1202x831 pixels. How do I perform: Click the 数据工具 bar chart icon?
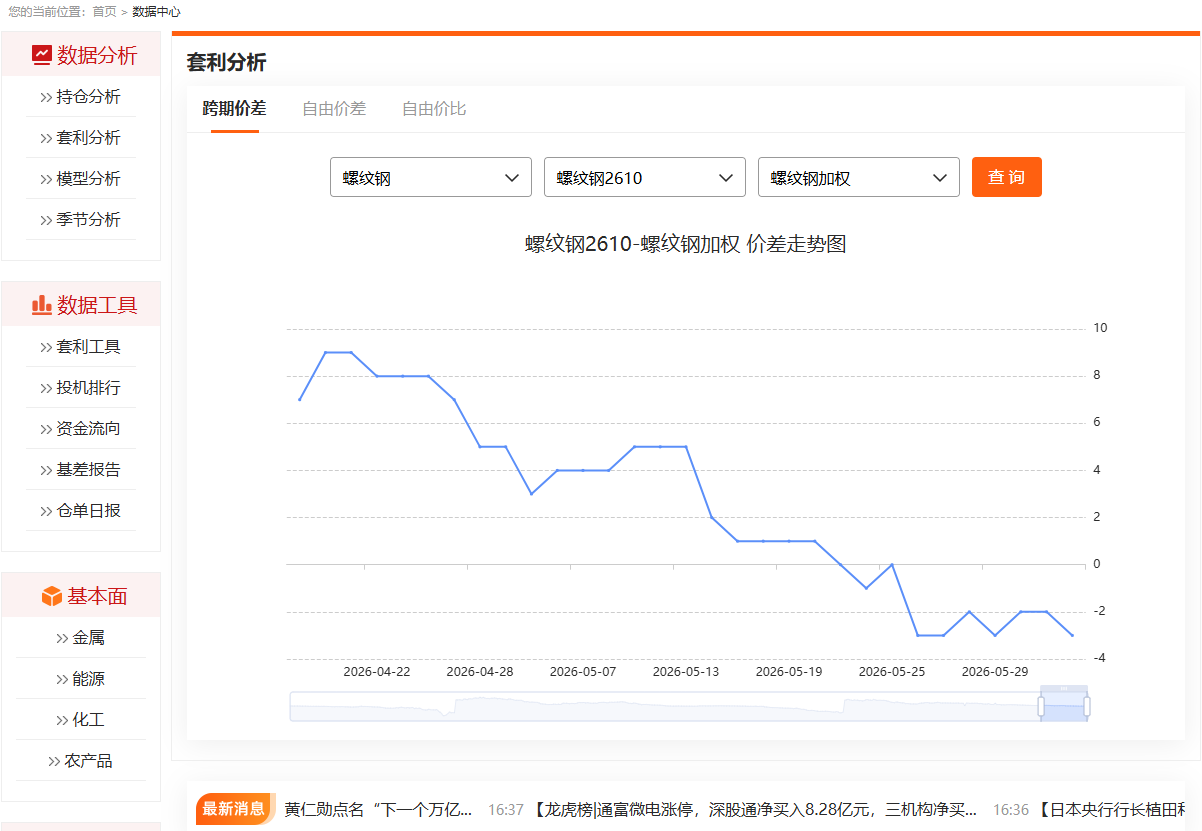coord(41,305)
